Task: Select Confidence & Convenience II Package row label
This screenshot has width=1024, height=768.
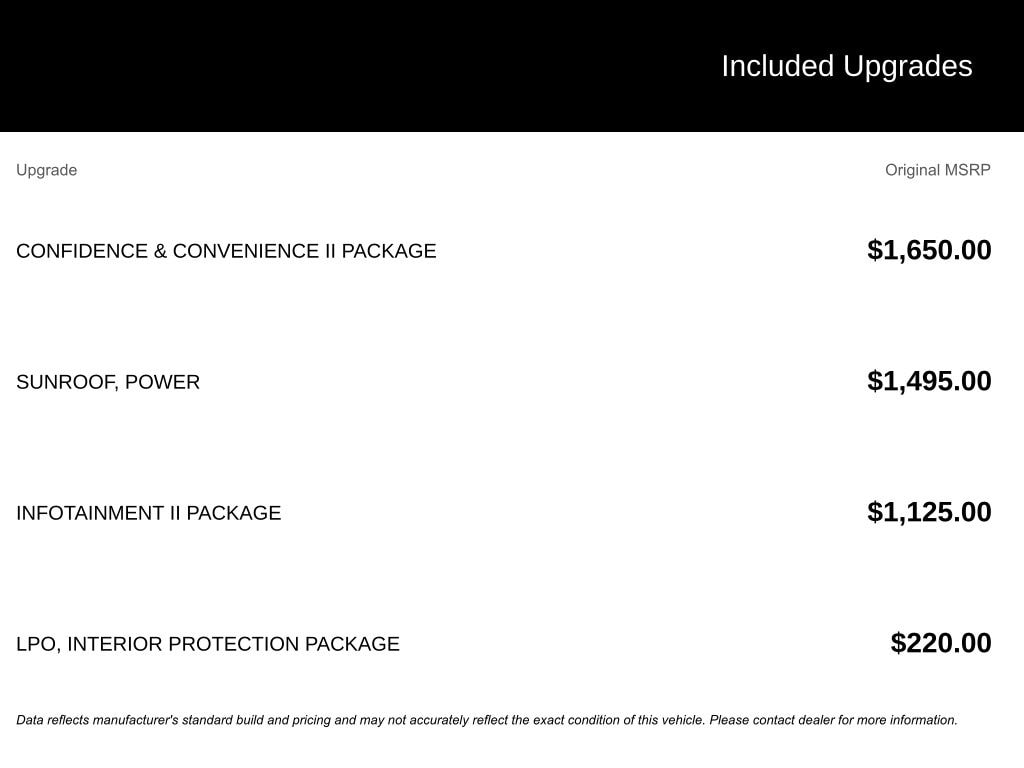Action: (226, 251)
